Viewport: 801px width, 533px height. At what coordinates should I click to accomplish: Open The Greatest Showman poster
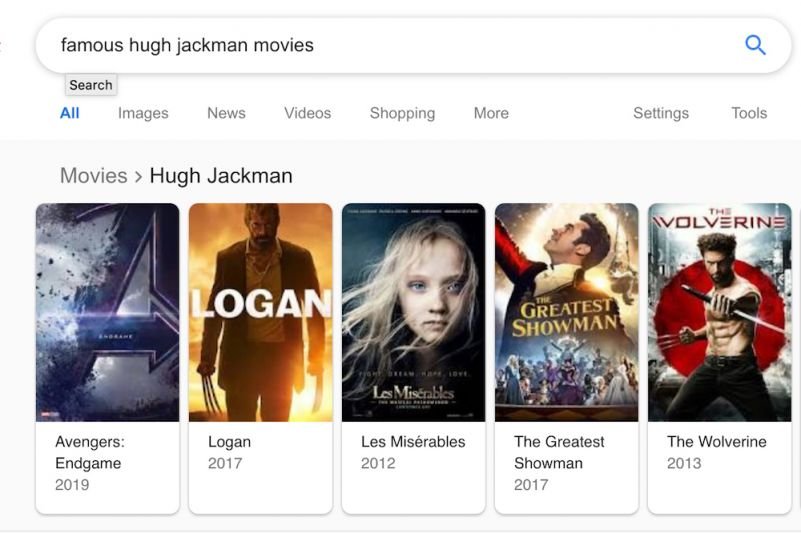pos(566,312)
